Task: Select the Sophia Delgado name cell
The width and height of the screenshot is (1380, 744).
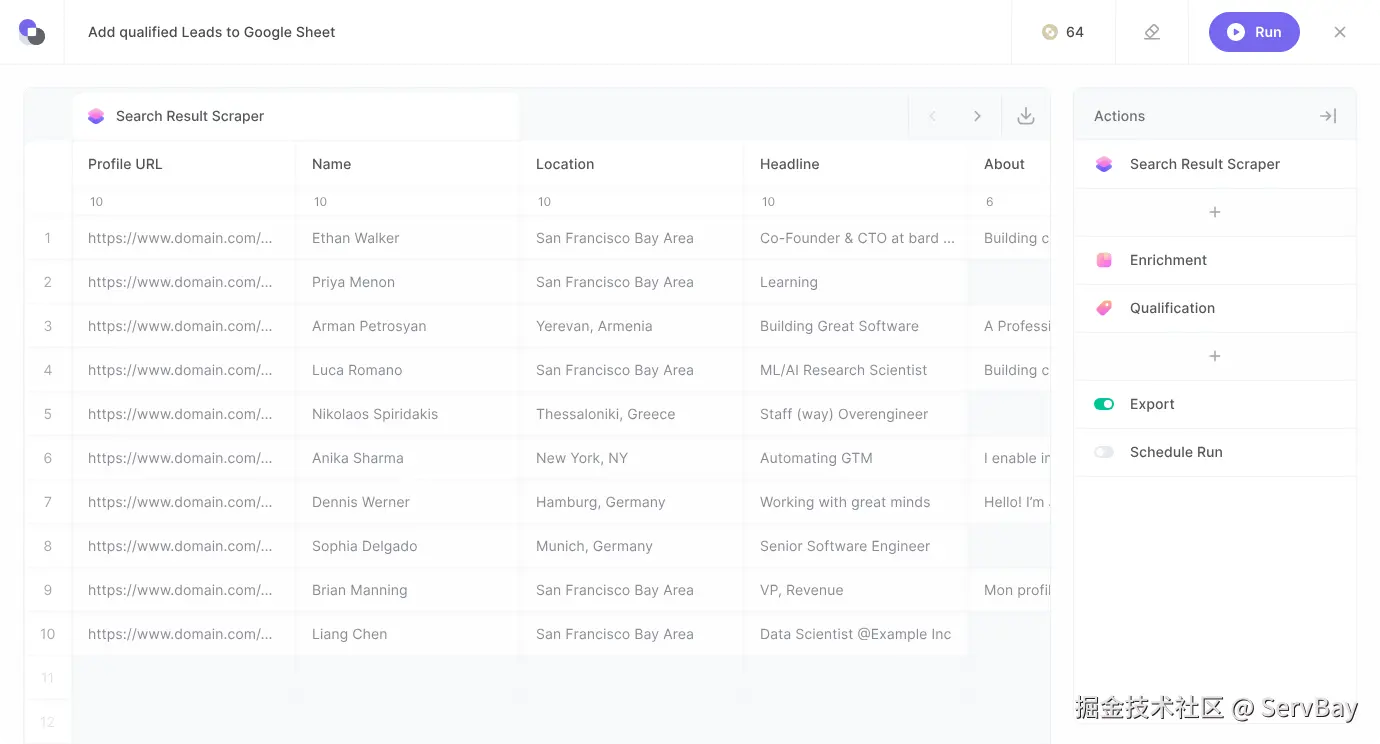Action: pos(408,546)
